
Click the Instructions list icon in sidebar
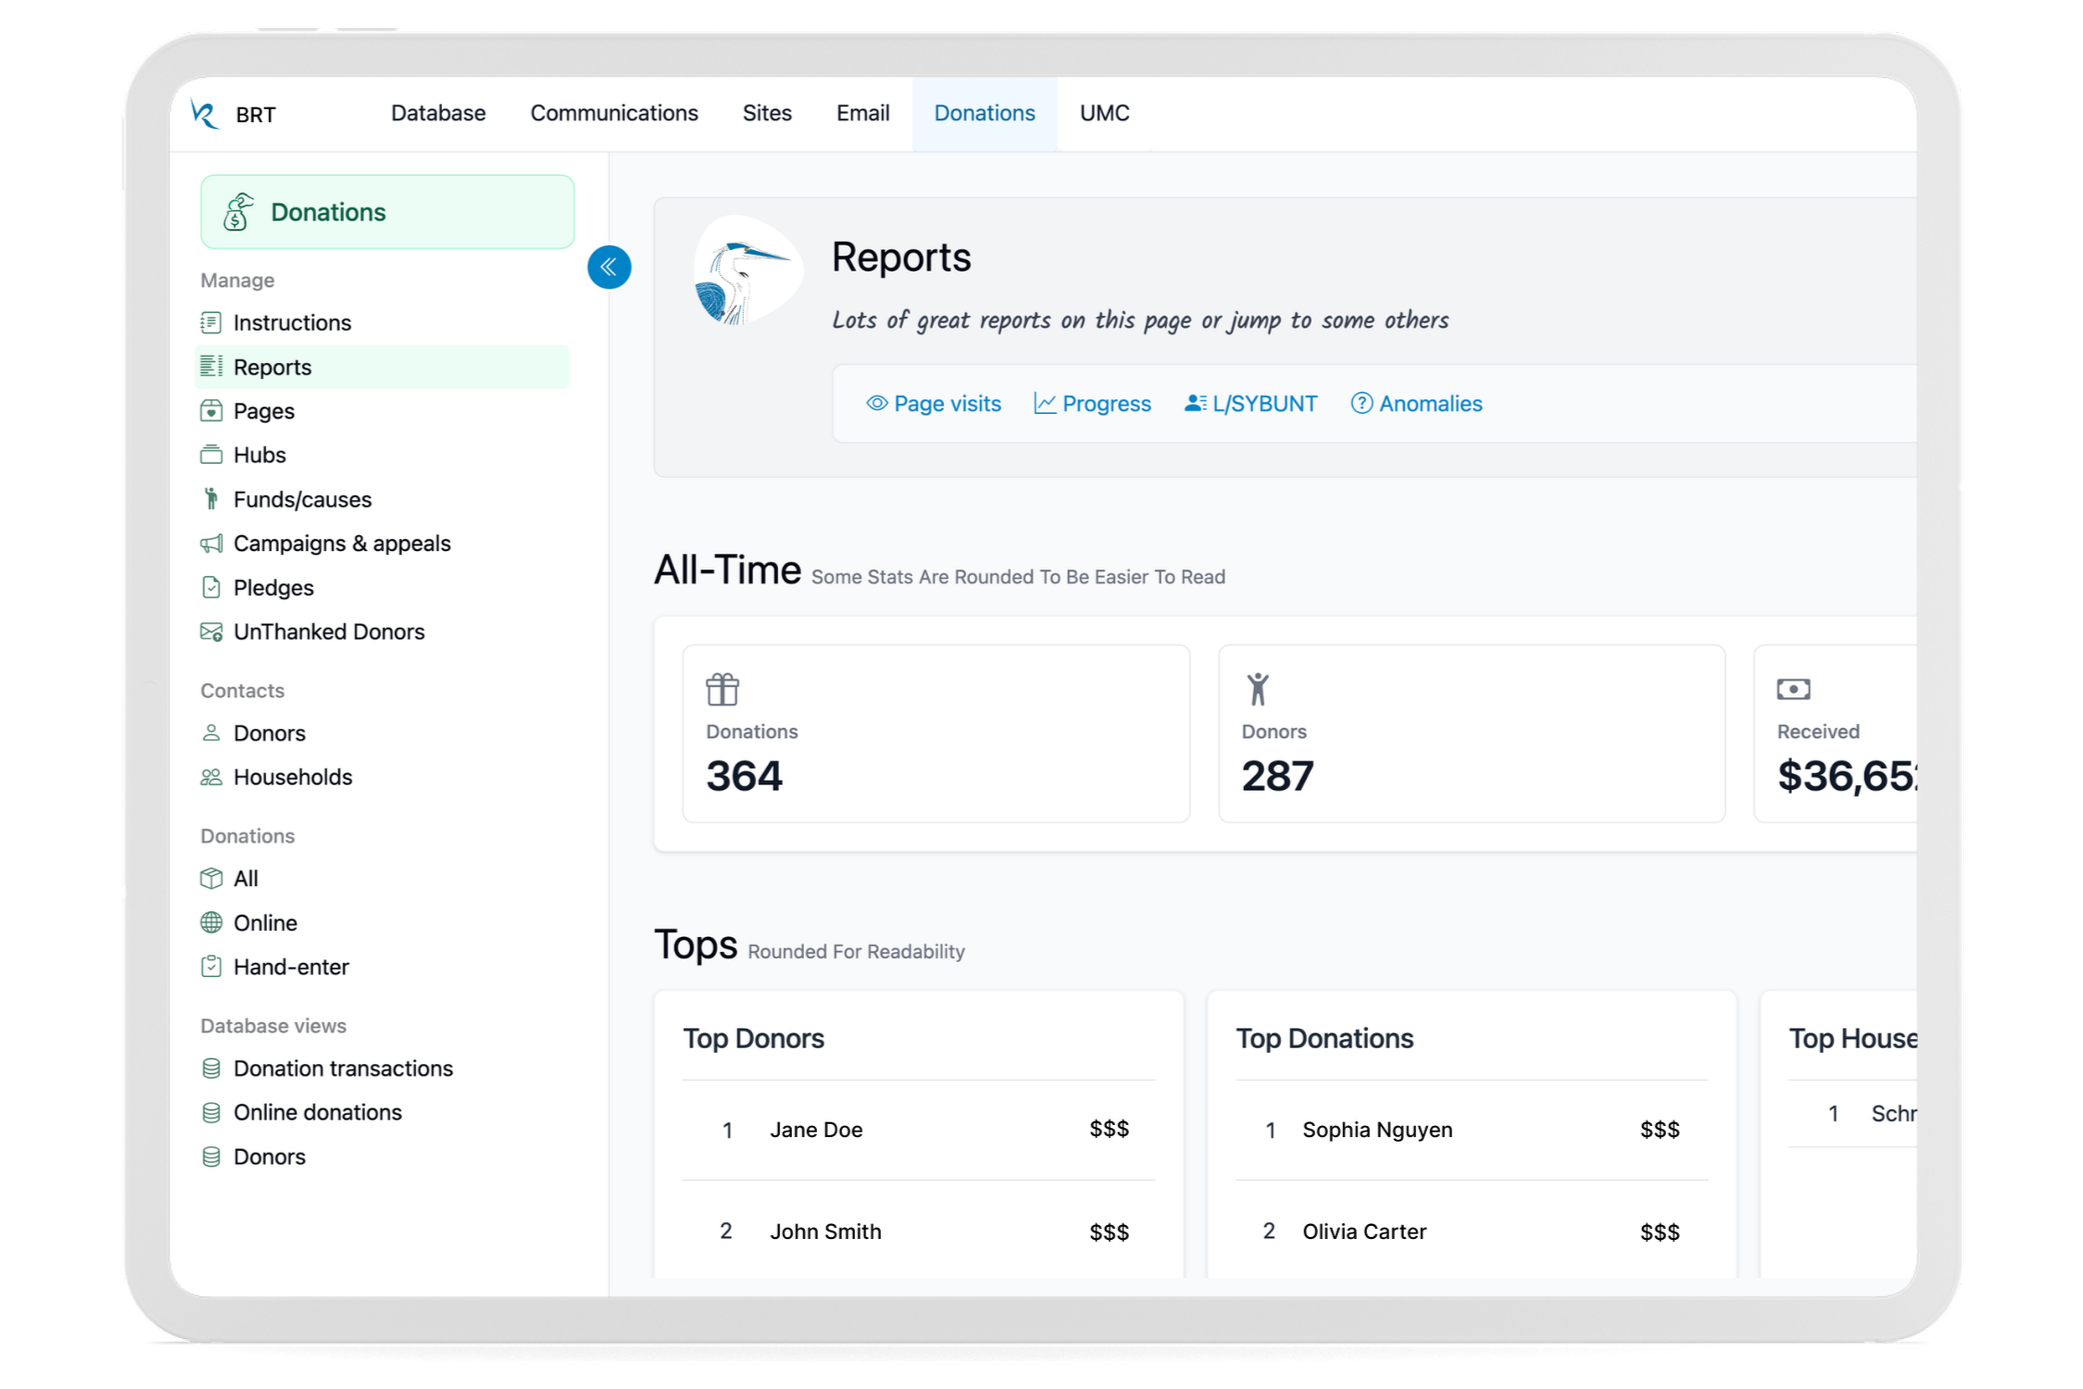point(211,322)
